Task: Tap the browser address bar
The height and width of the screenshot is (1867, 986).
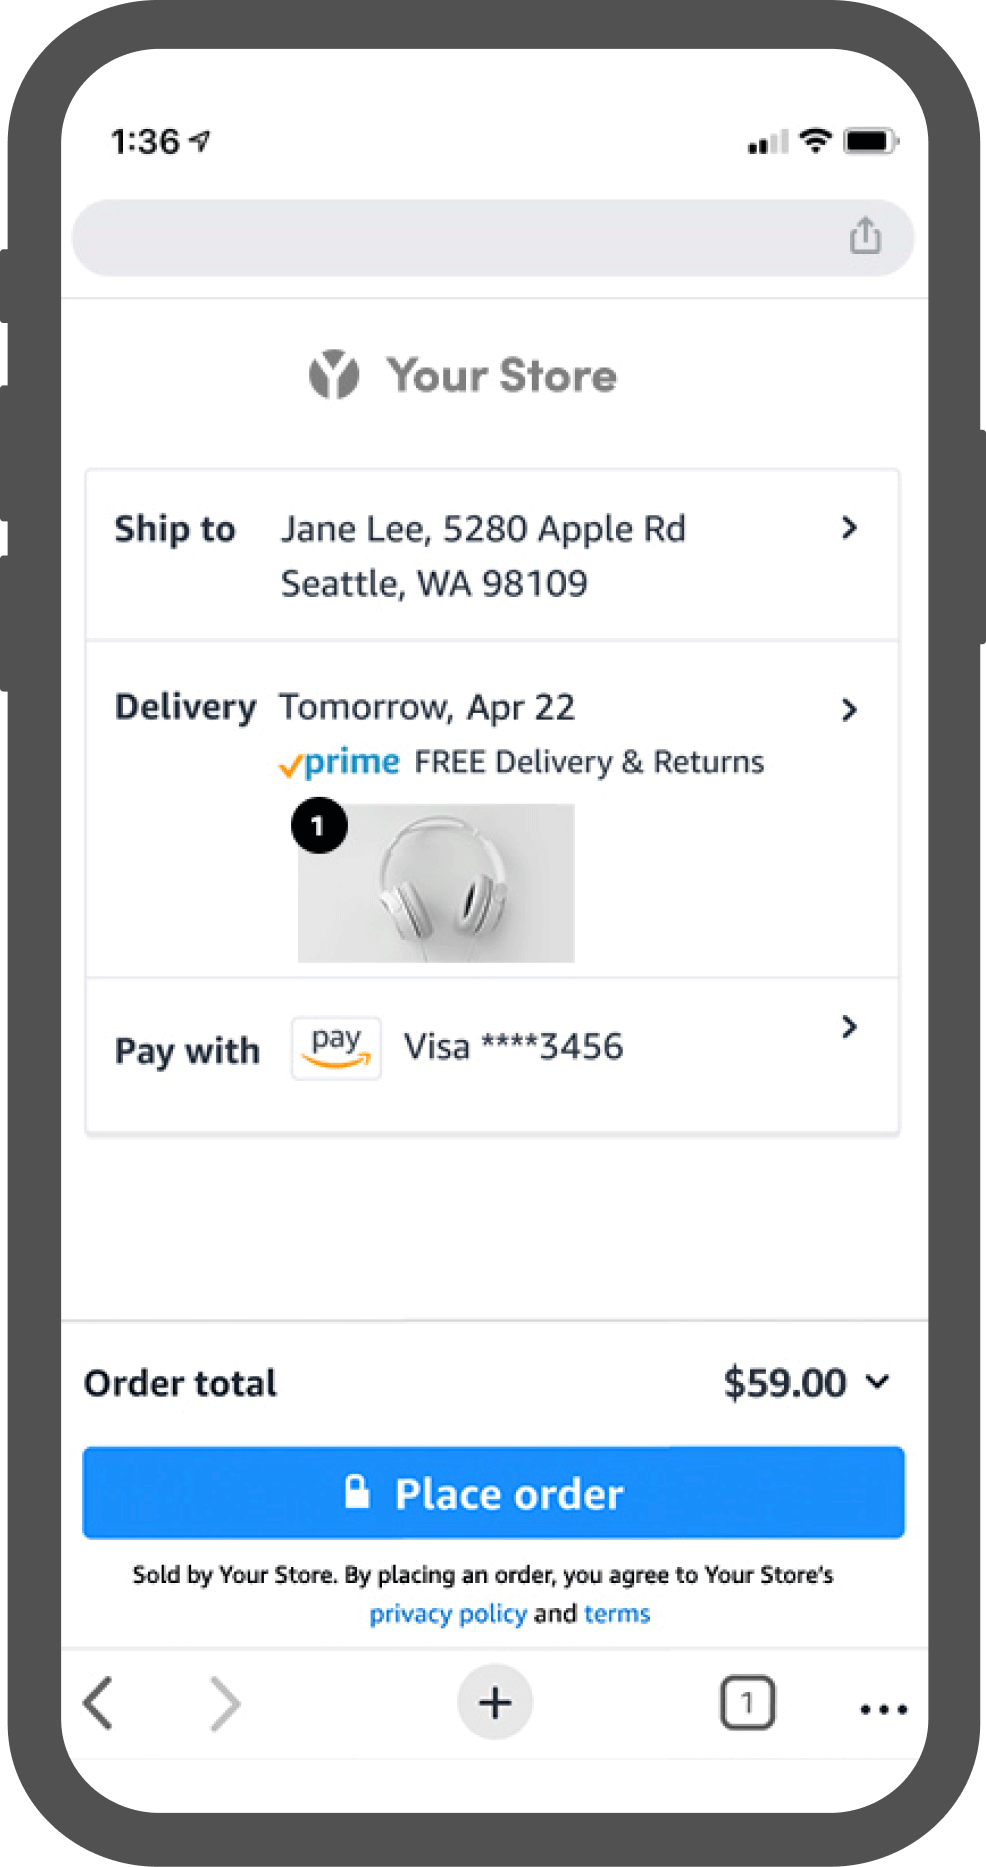Action: point(450,237)
